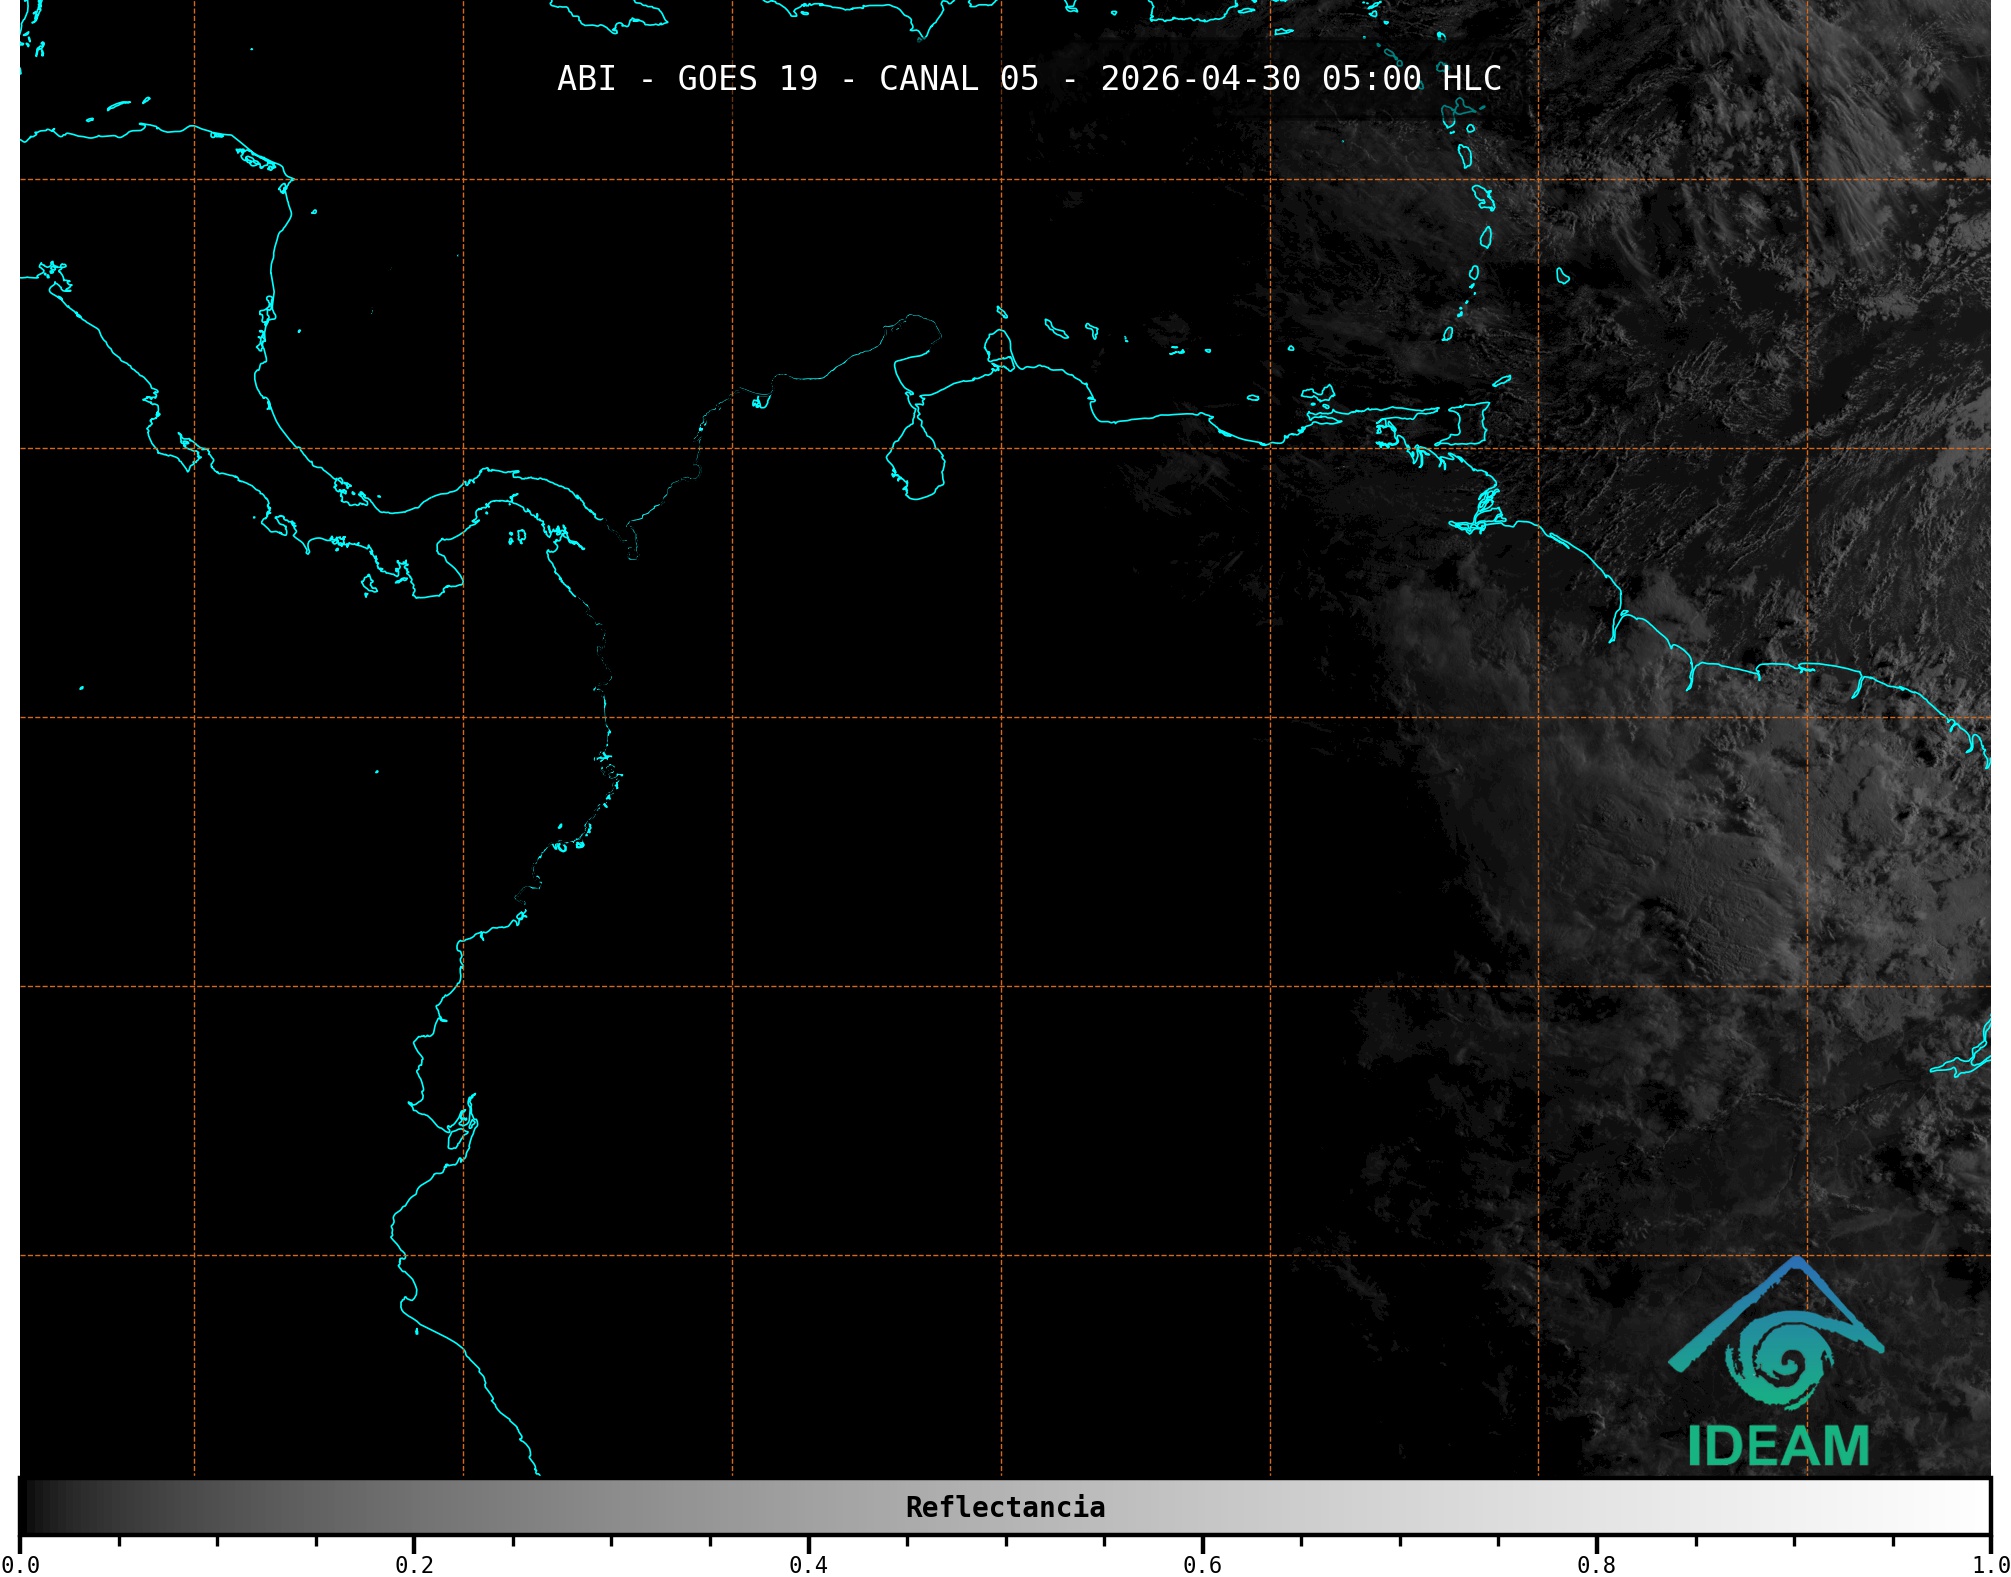Click the 0.6 colorbar tick label
This screenshot has width=2011, height=1577.
tap(1202, 1565)
